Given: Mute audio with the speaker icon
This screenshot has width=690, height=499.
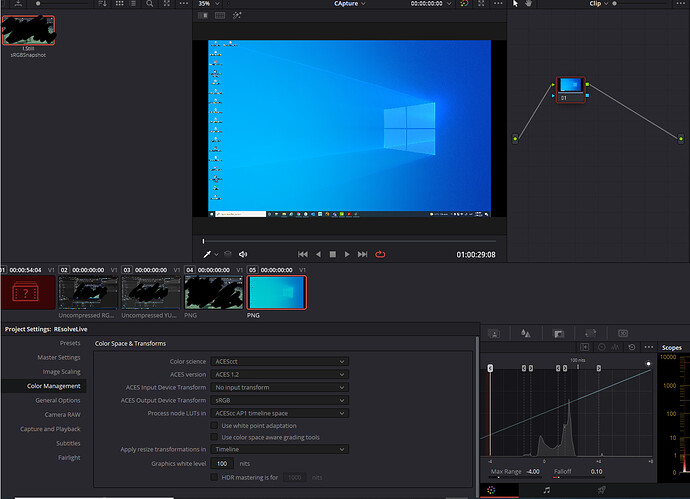Looking at the screenshot, I should [243, 254].
